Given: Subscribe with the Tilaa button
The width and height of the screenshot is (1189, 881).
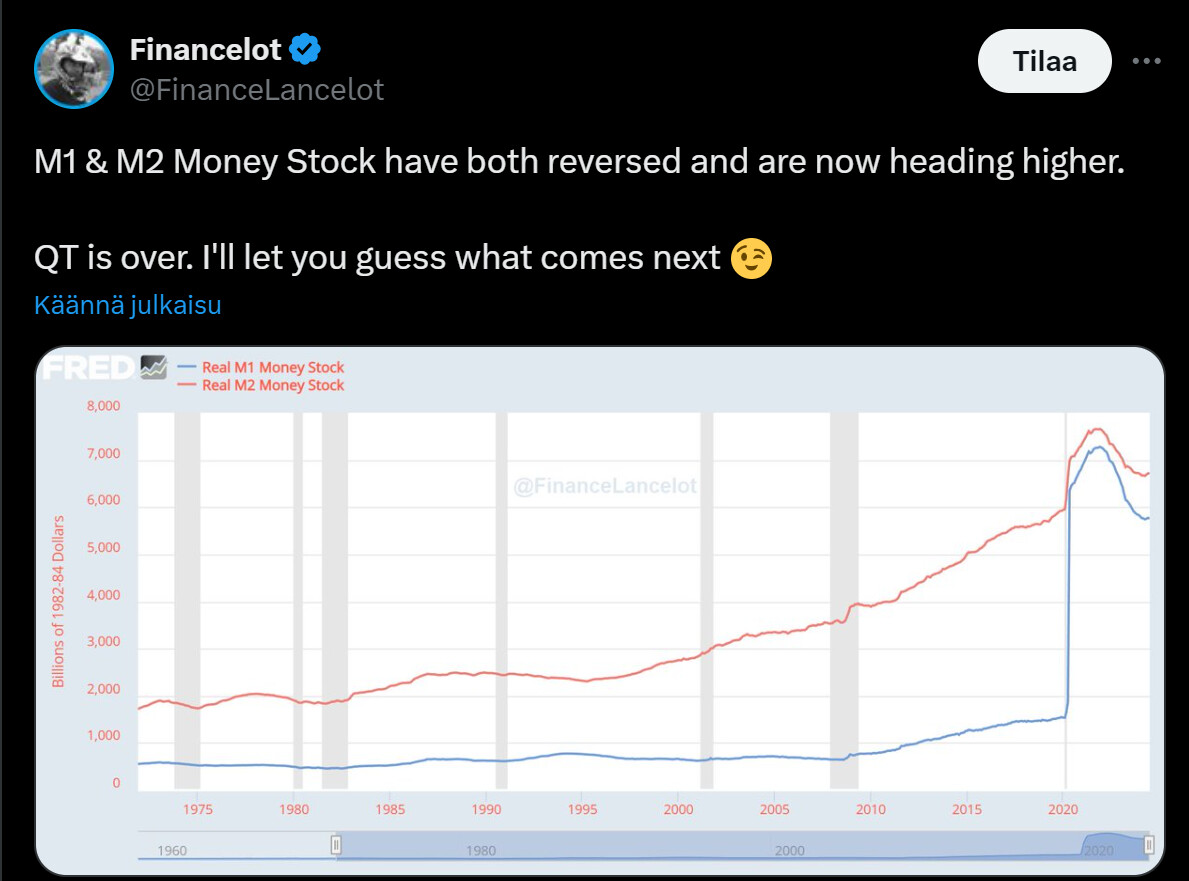Looking at the screenshot, I should point(1044,61).
